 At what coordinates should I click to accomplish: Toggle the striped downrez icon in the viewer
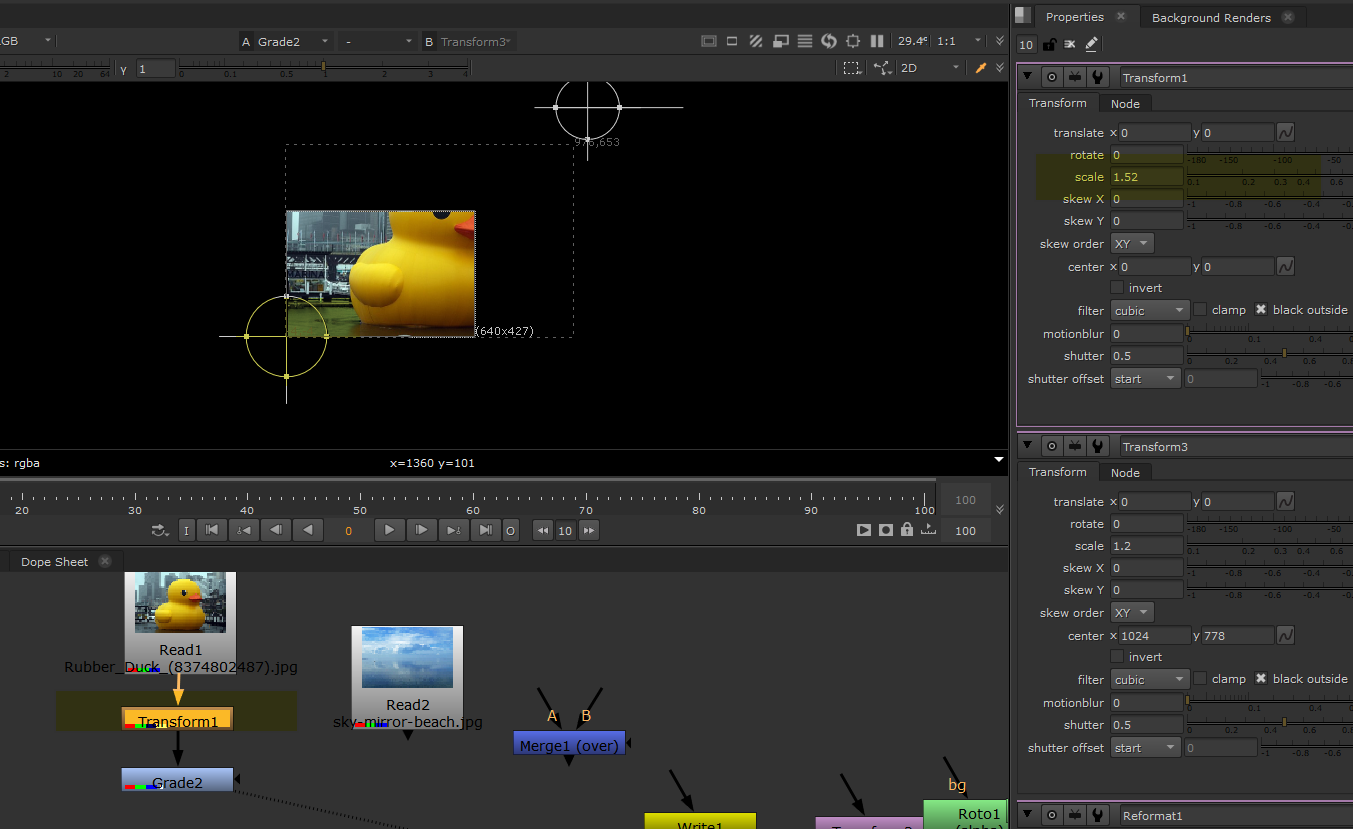(x=757, y=41)
